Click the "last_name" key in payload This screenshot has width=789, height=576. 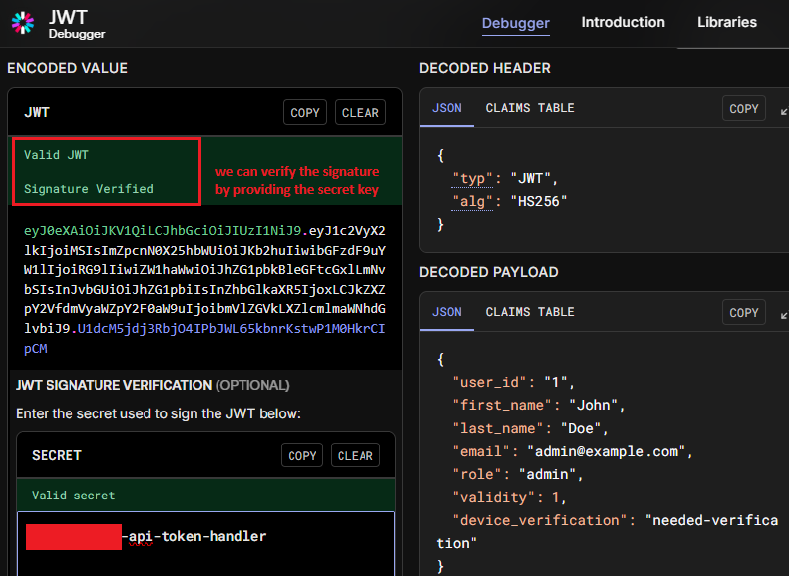(x=498, y=429)
